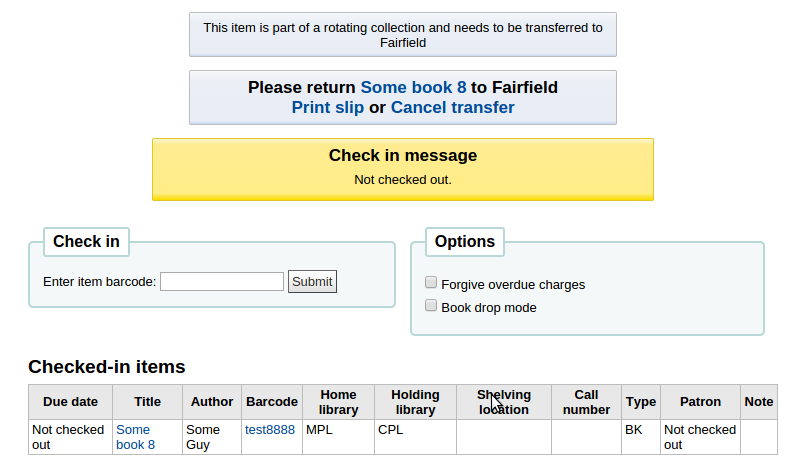Click the Author column header
Image resolution: width=800 pixels, height=462 pixels.
212,402
